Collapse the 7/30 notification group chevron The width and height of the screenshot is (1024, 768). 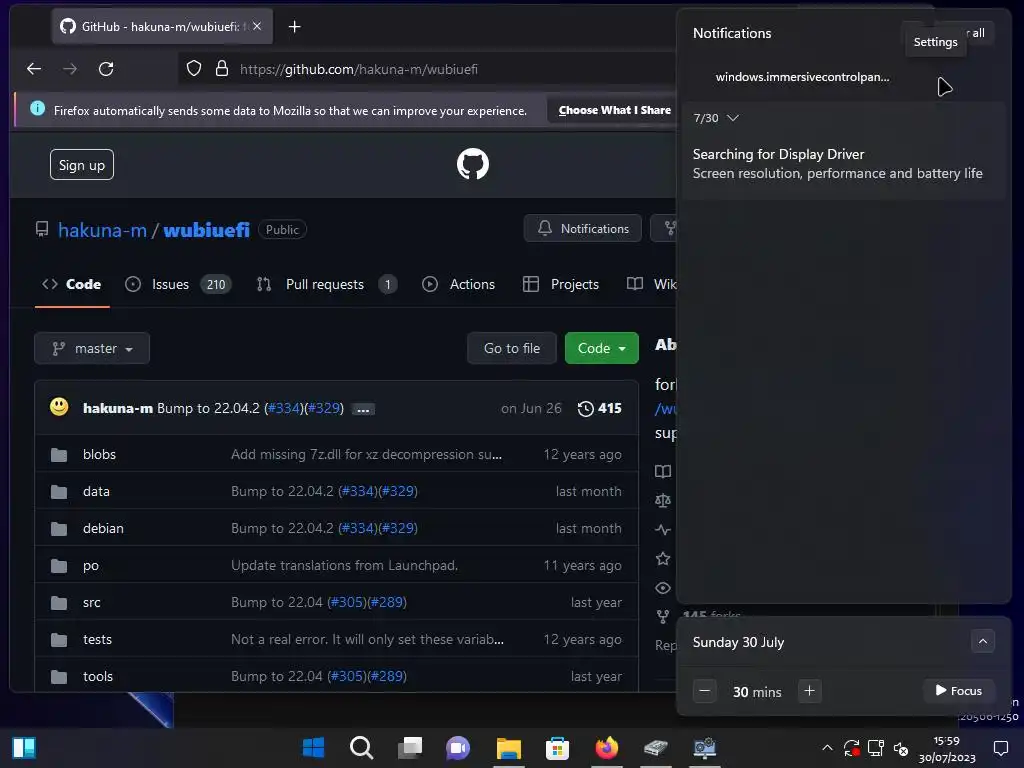733,118
